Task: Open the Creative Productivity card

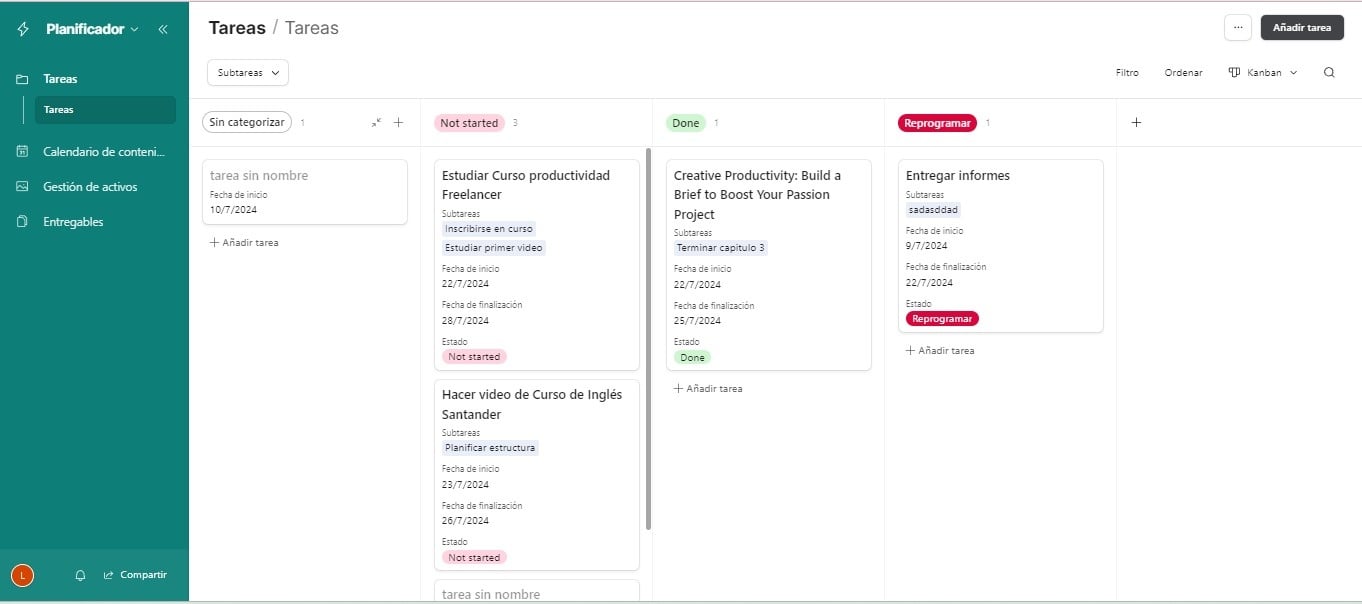Action: [x=769, y=265]
